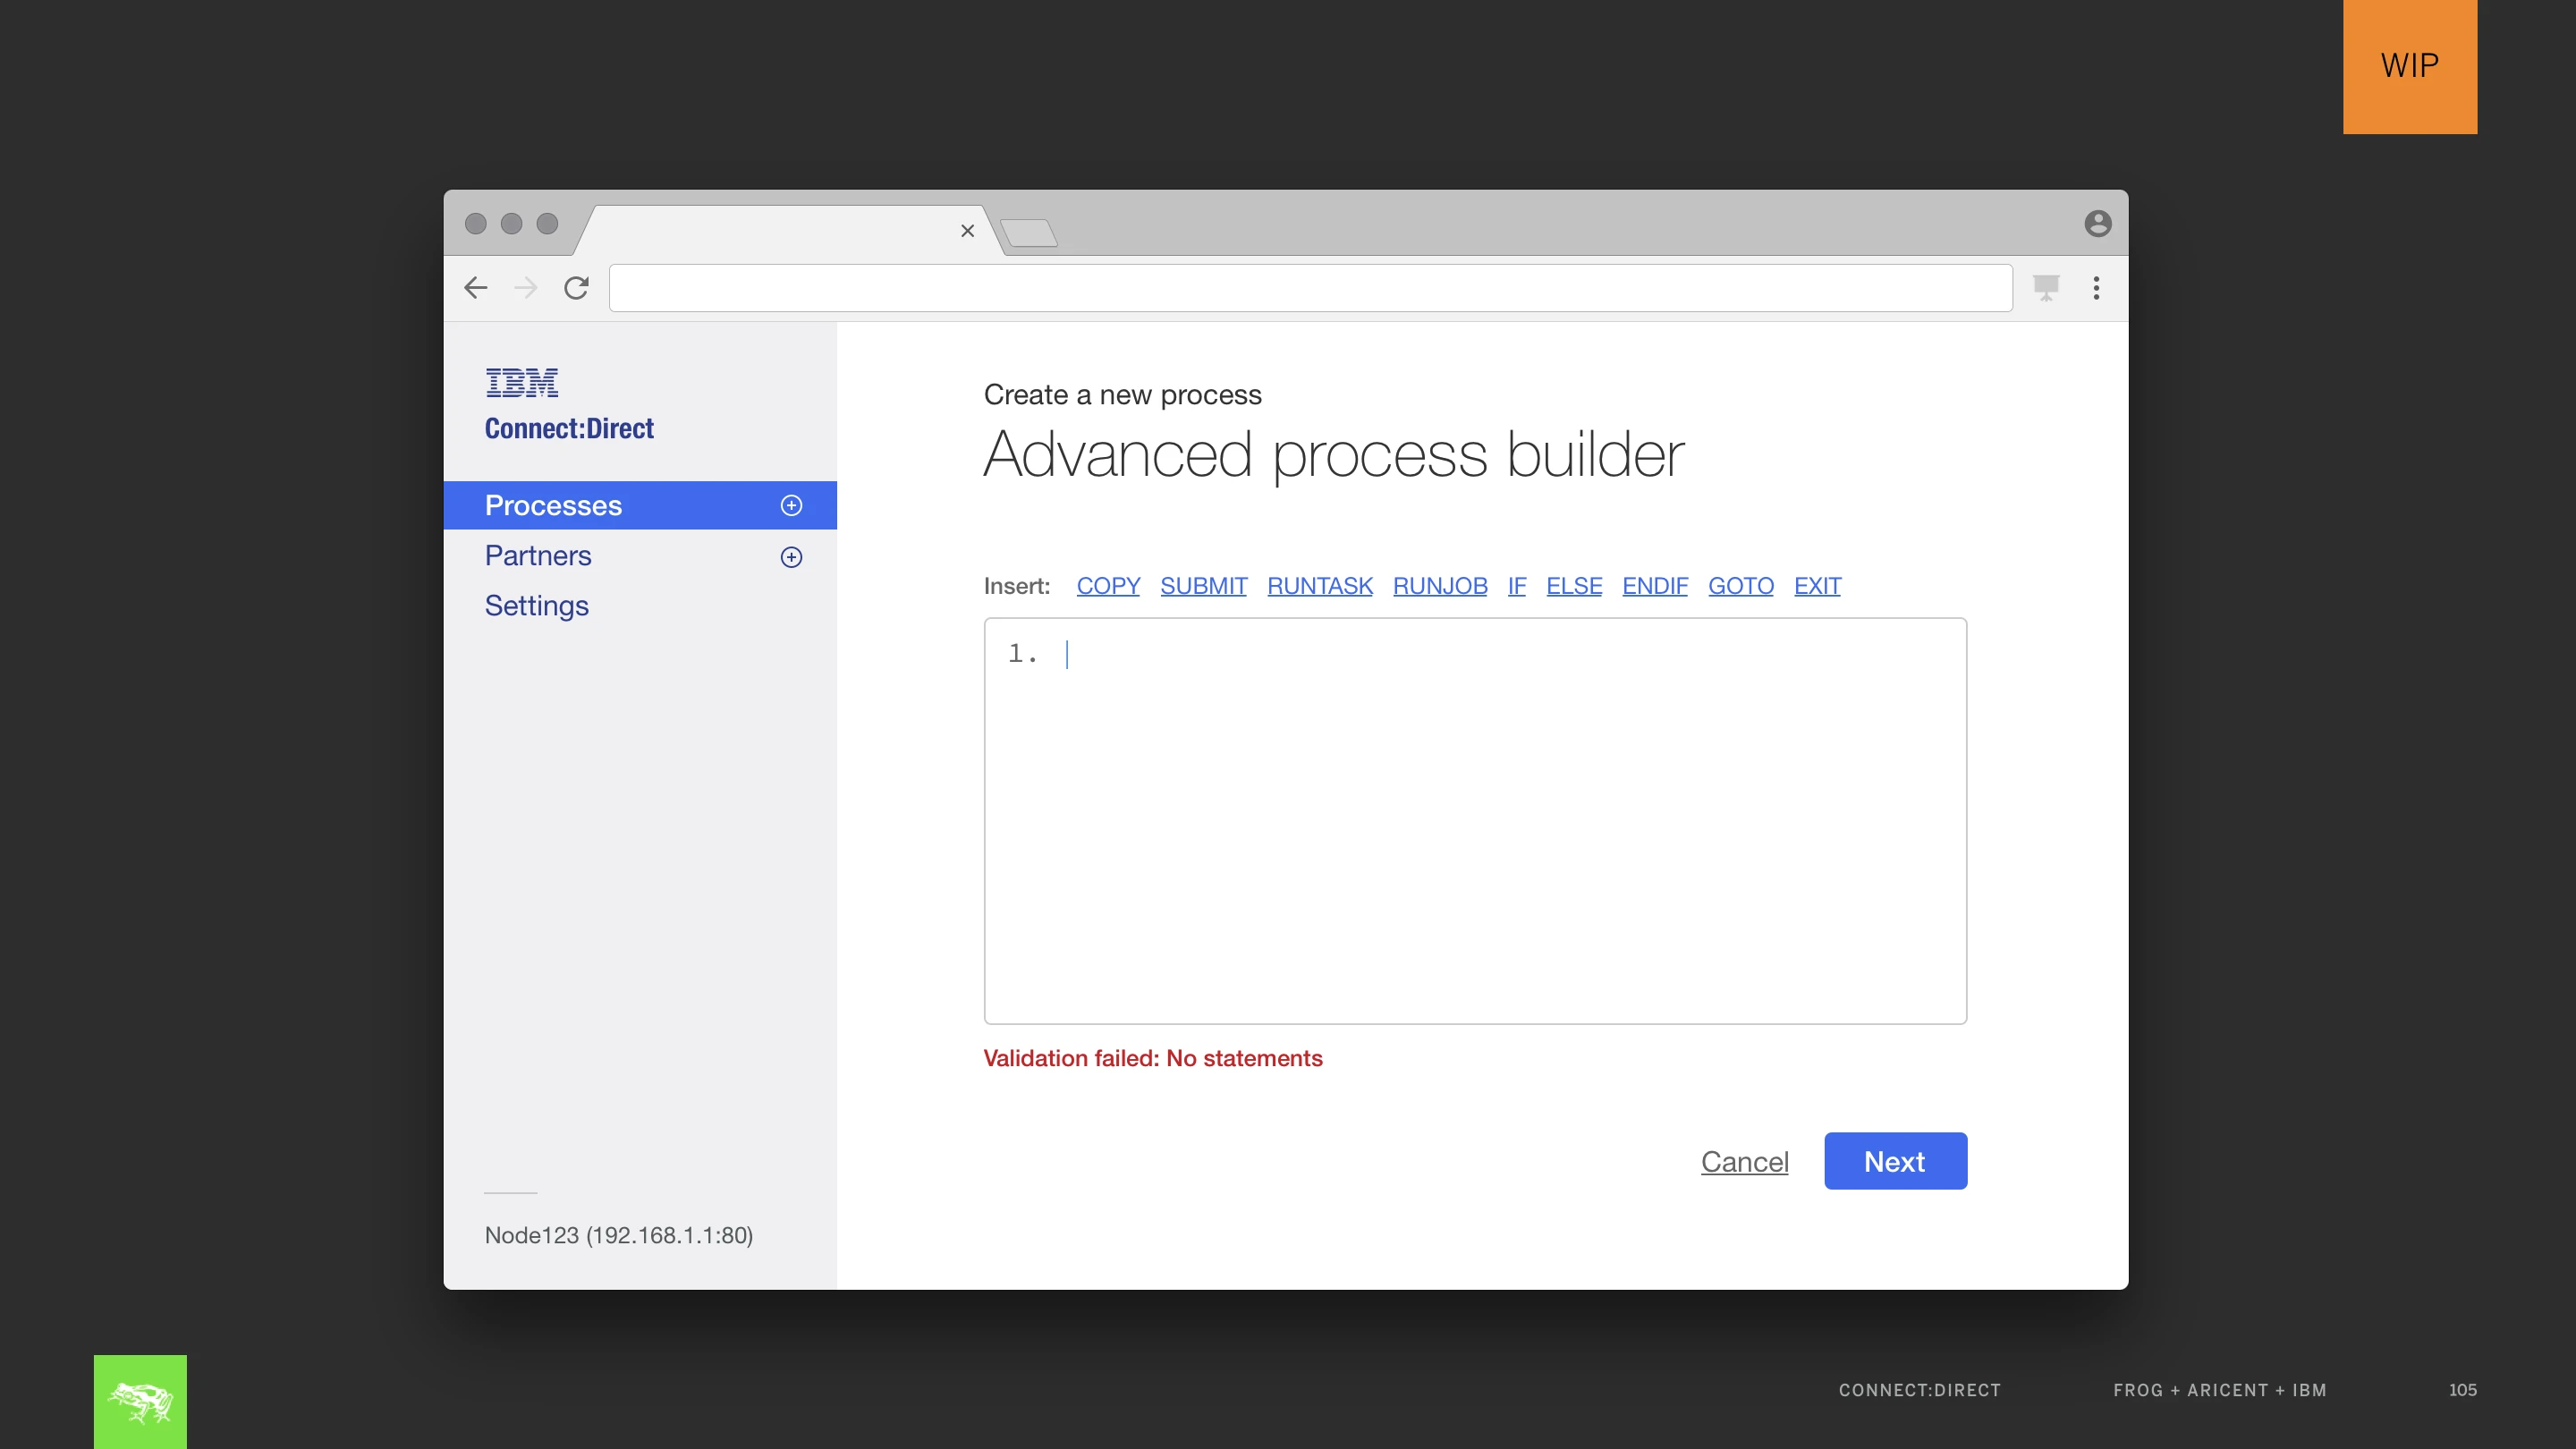Screen dimensions: 2576x1449
Task: Click the back navigation arrow
Action: coord(475,288)
